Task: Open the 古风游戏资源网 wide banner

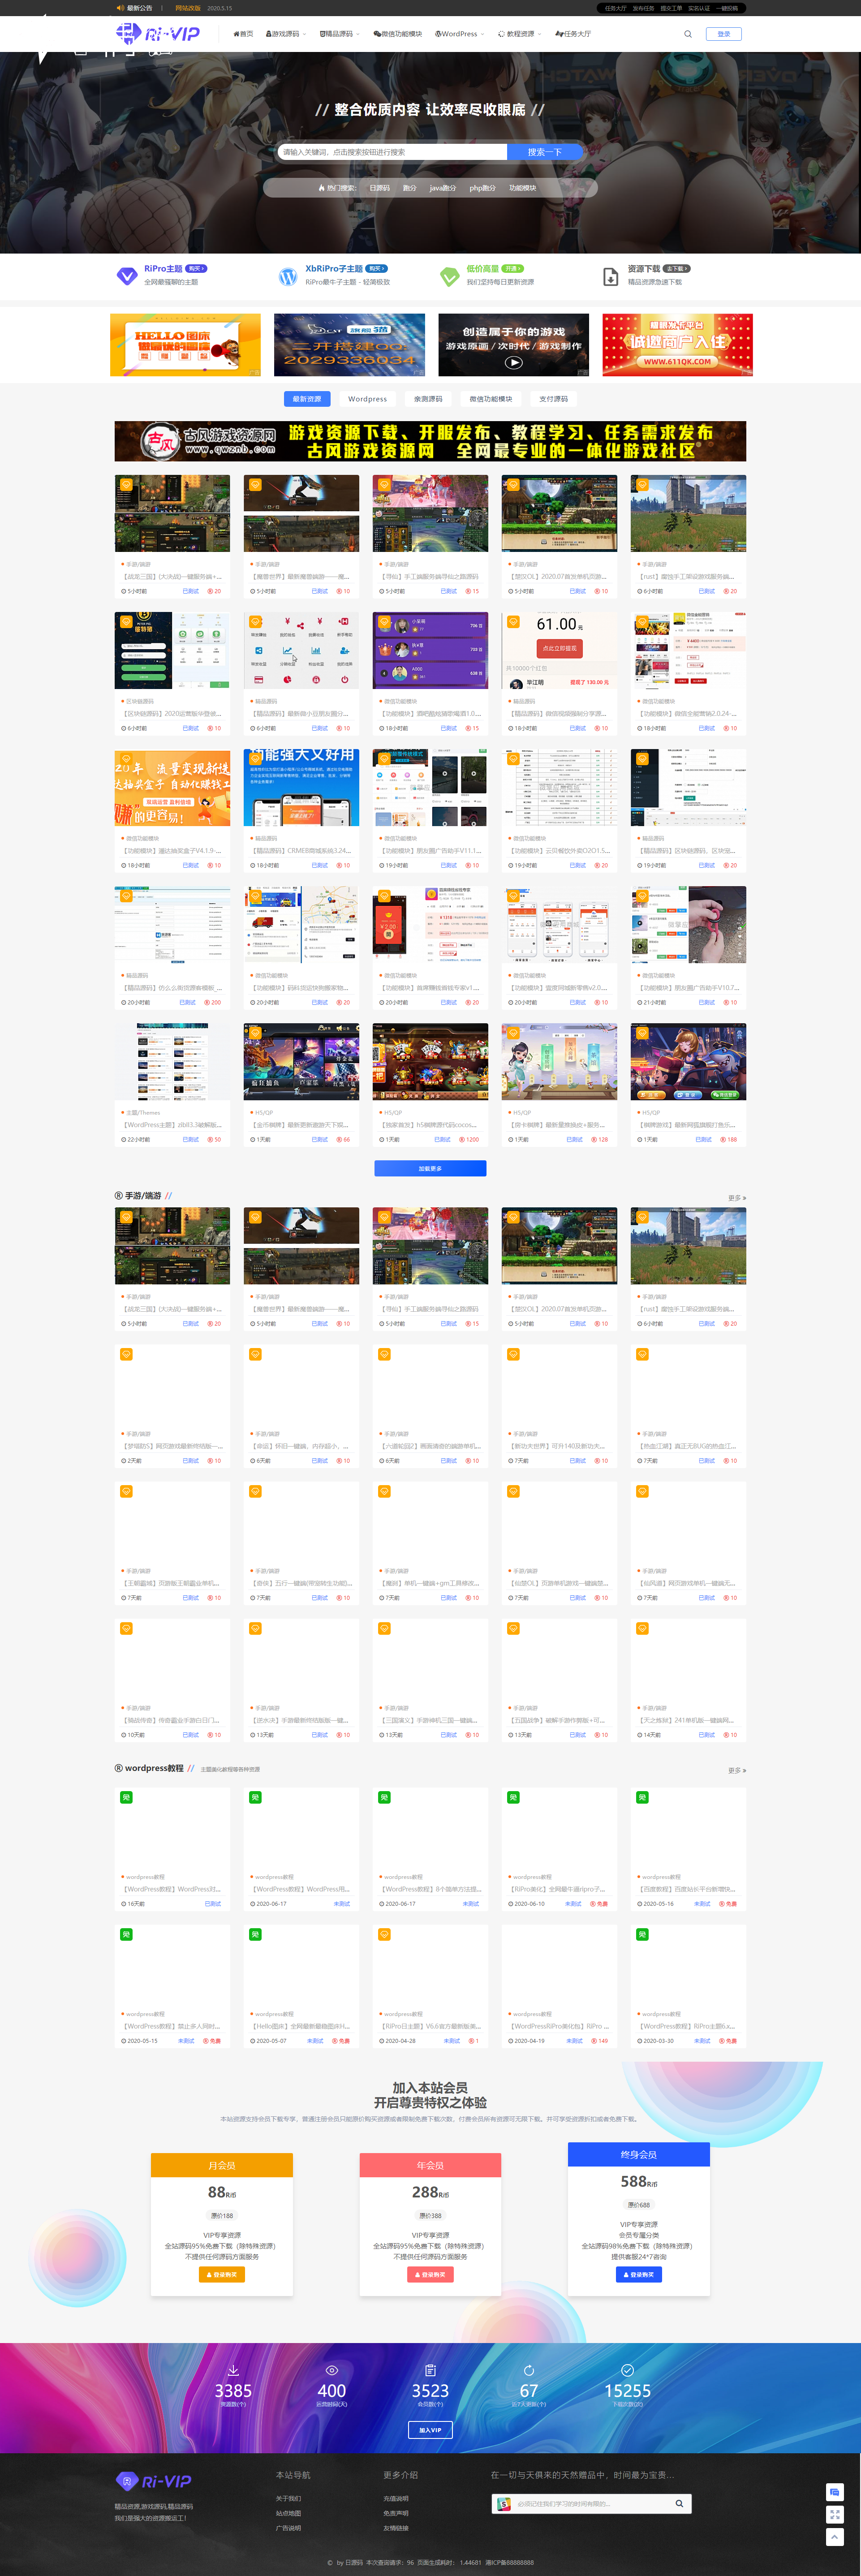Action: 430,441
